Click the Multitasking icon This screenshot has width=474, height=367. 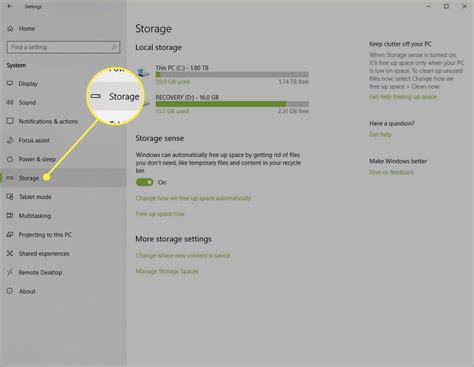tap(10, 216)
